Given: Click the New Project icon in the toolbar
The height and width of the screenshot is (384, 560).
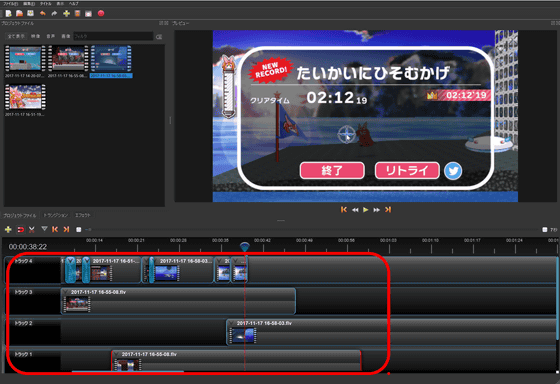Looking at the screenshot, I should pyautogui.click(x=9, y=14).
